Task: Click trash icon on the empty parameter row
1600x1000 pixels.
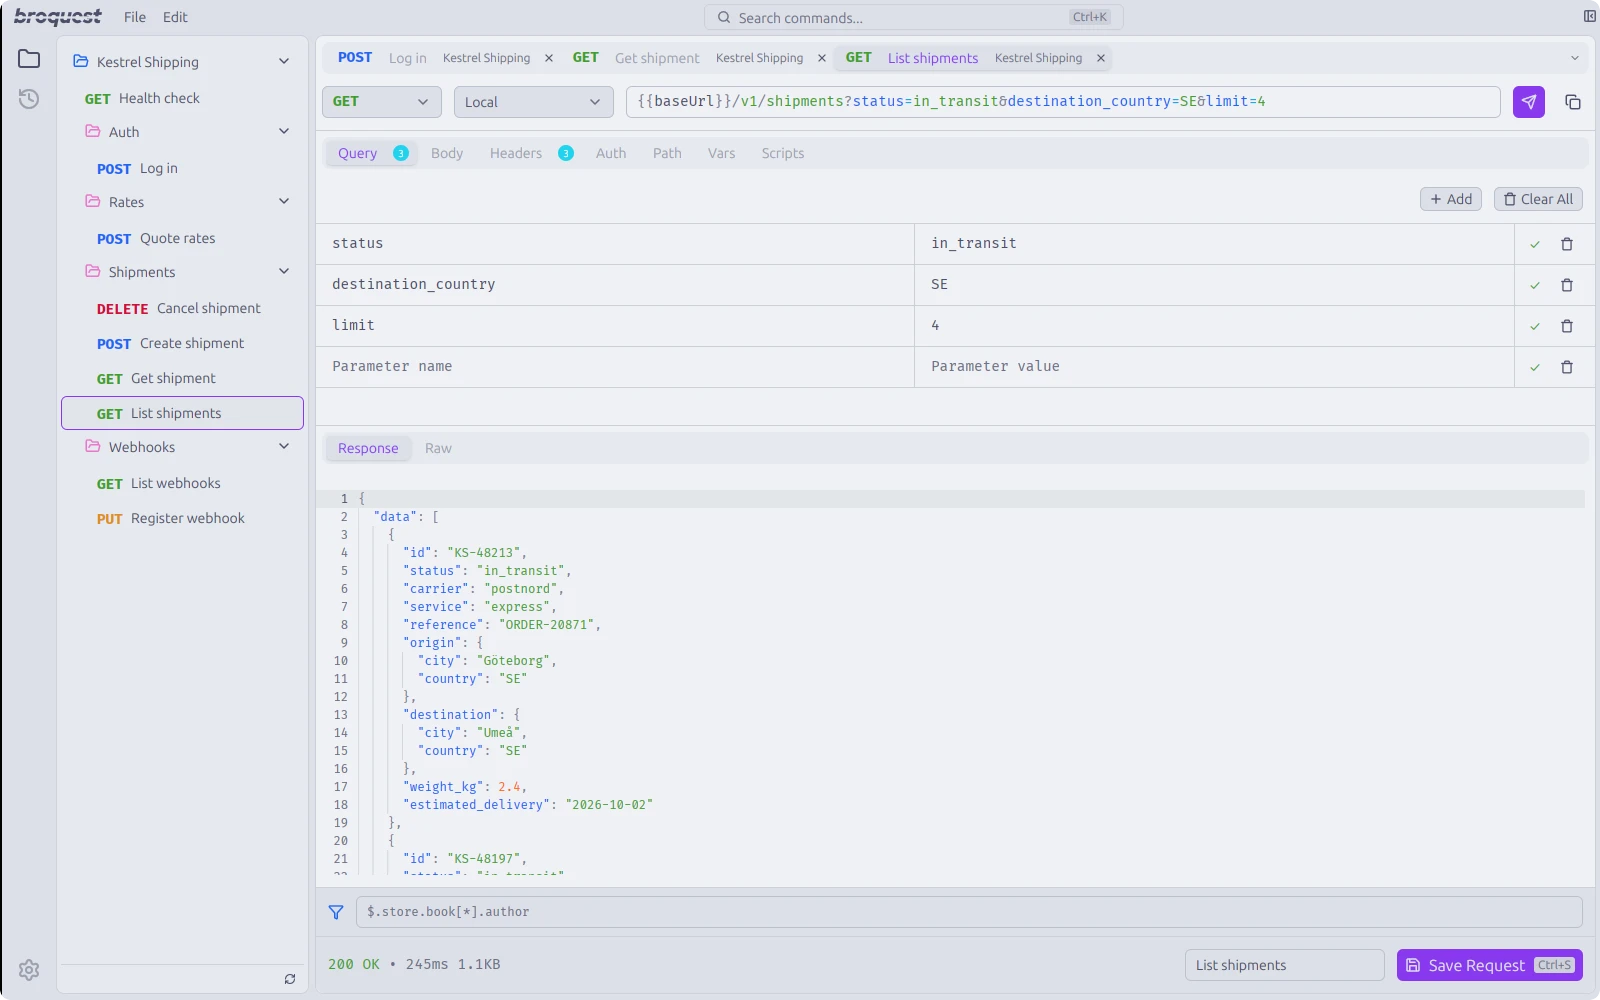Action: [1567, 367]
